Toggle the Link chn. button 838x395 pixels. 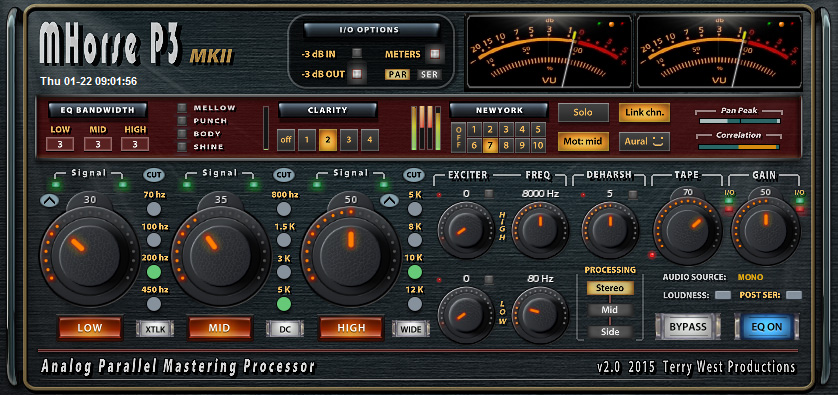coord(644,113)
